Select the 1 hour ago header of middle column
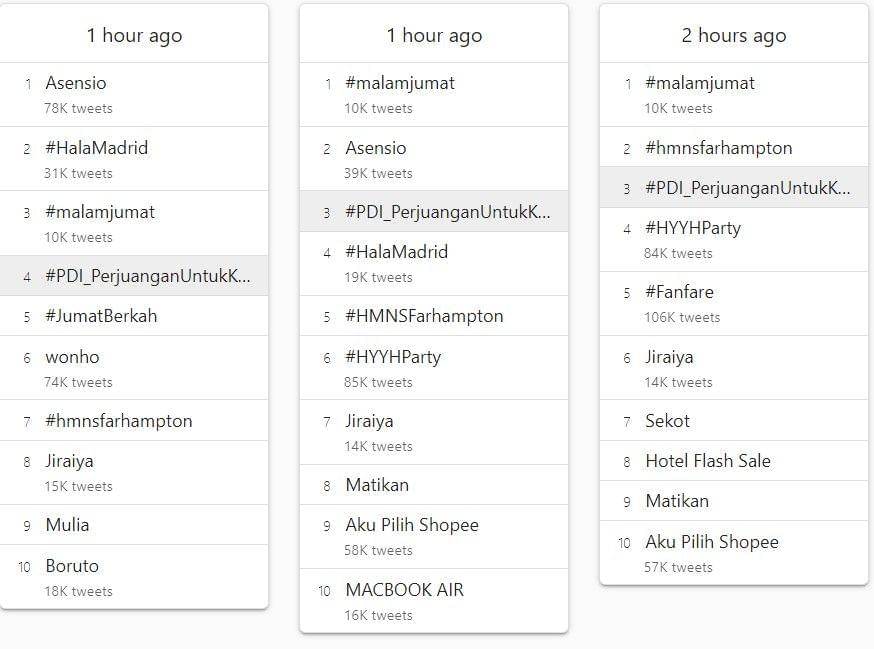Viewport: 874px width, 649px height. click(435, 34)
